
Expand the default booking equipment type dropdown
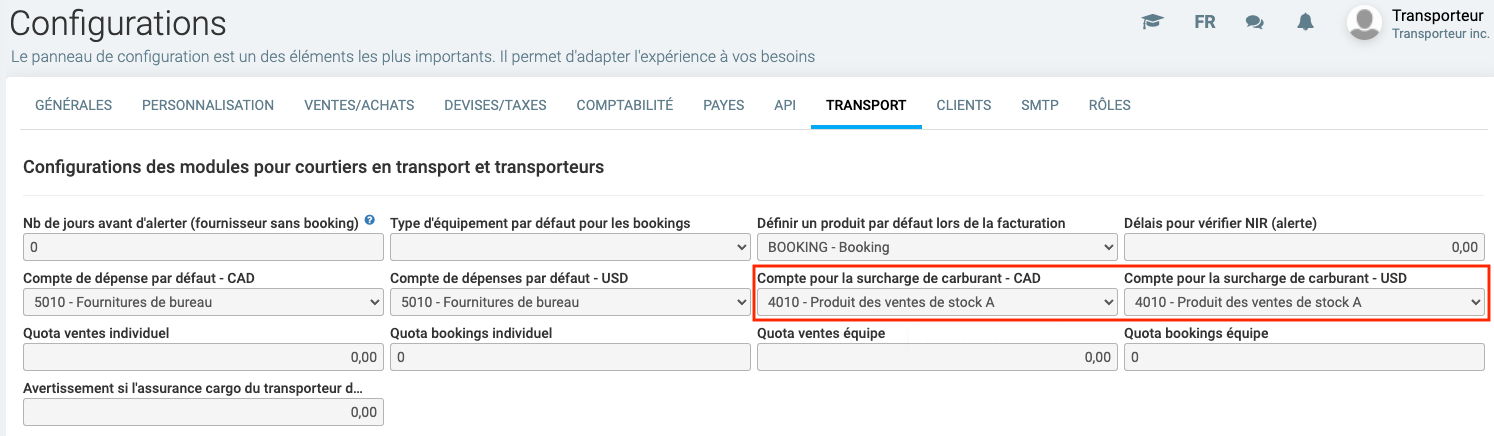tap(570, 247)
